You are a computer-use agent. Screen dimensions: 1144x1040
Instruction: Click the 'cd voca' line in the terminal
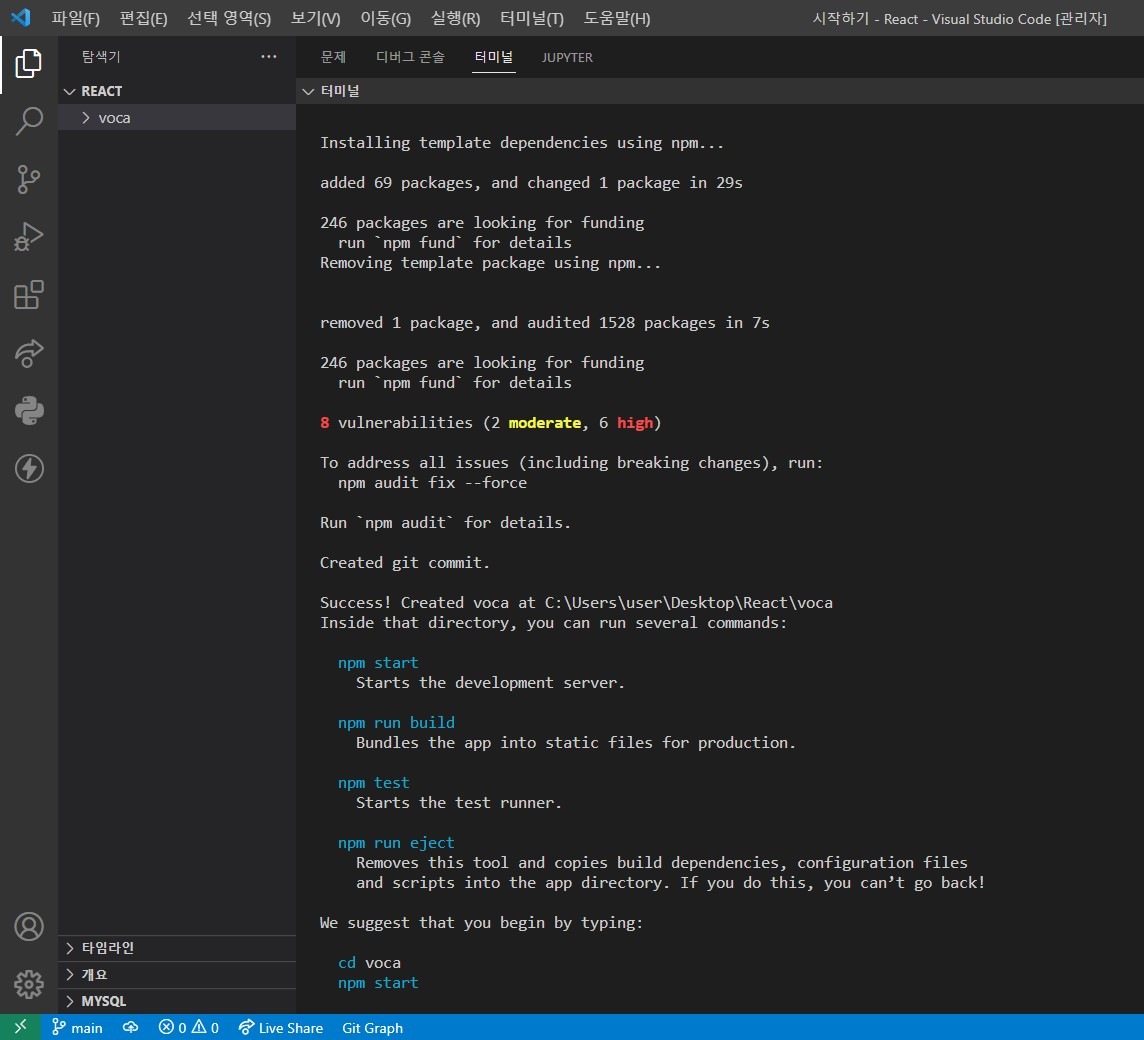pyautogui.click(x=369, y=963)
